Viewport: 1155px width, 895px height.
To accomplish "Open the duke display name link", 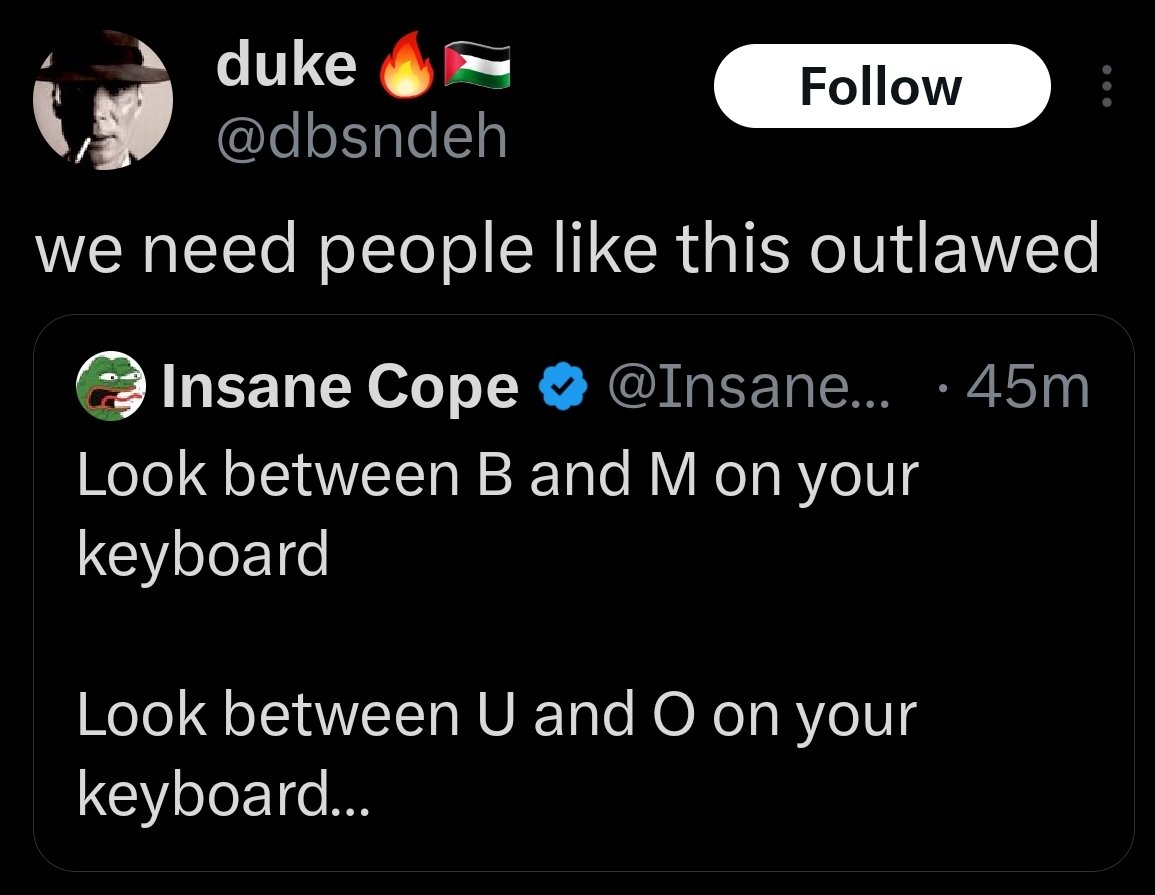I will coord(286,66).
